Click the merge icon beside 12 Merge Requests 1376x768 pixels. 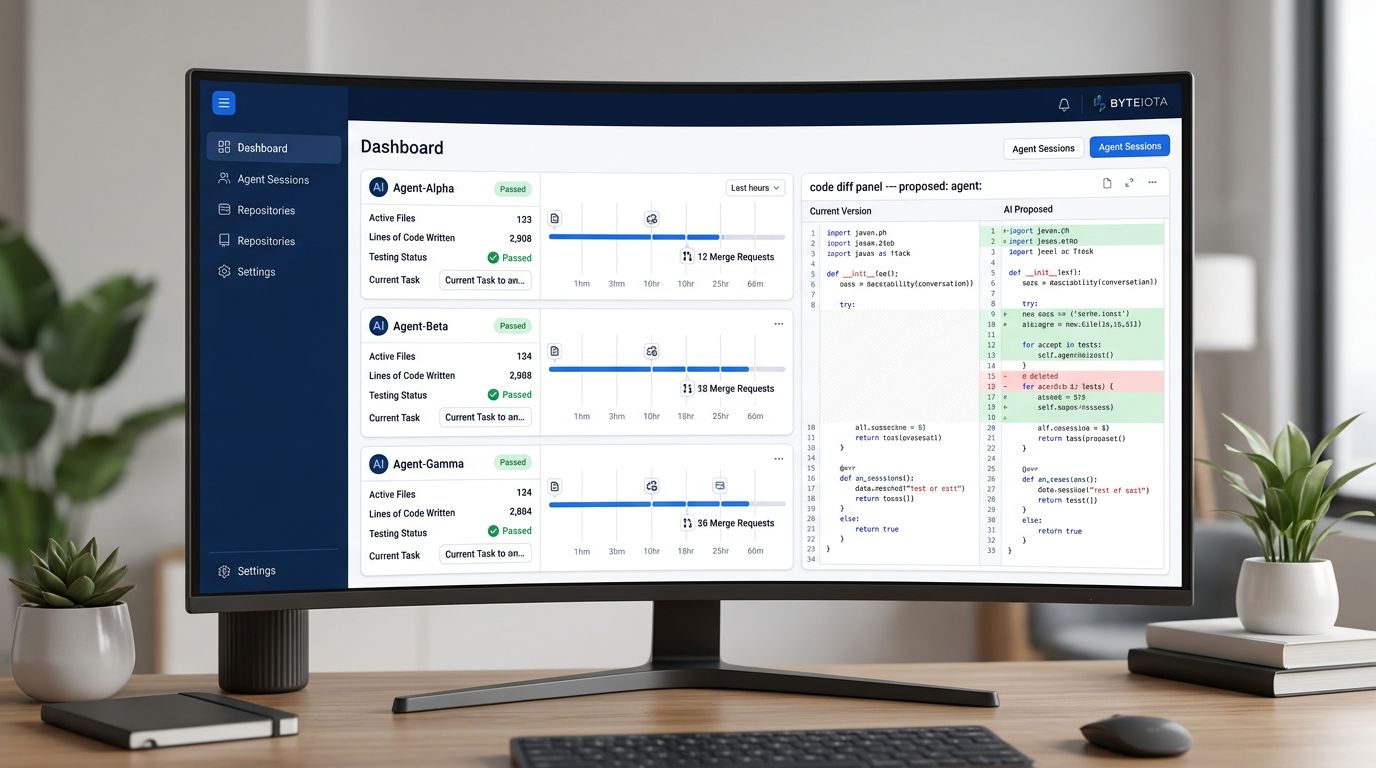(687, 257)
